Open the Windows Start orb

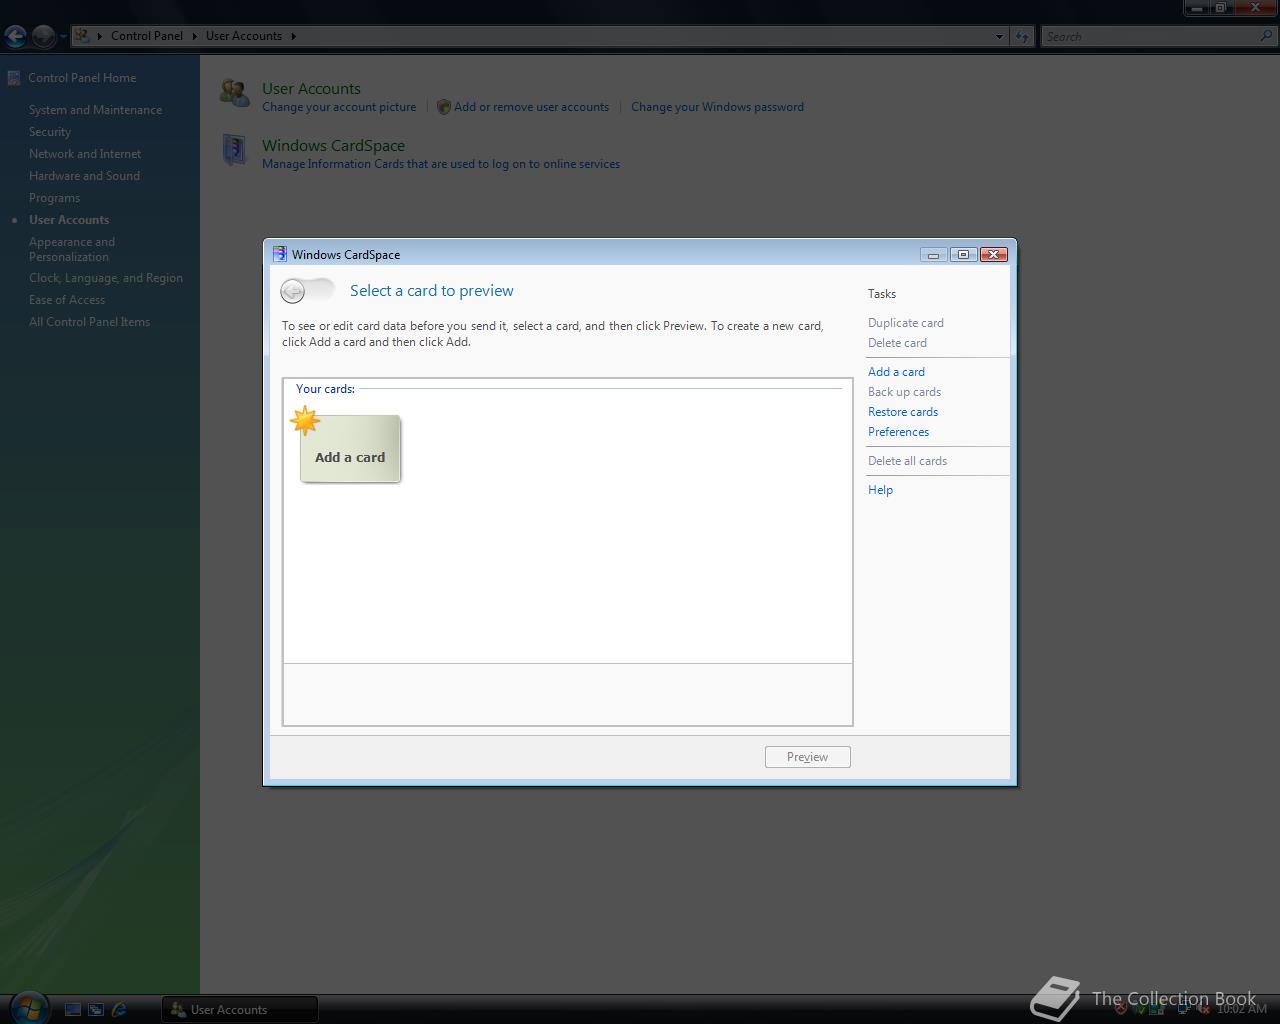point(28,1008)
